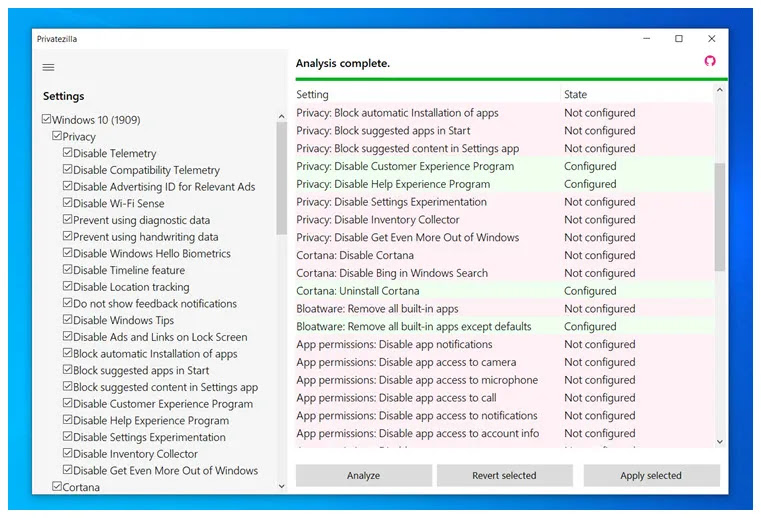Select row Cortana: Uninstall Cortana
761x518 pixels.
click(505, 291)
